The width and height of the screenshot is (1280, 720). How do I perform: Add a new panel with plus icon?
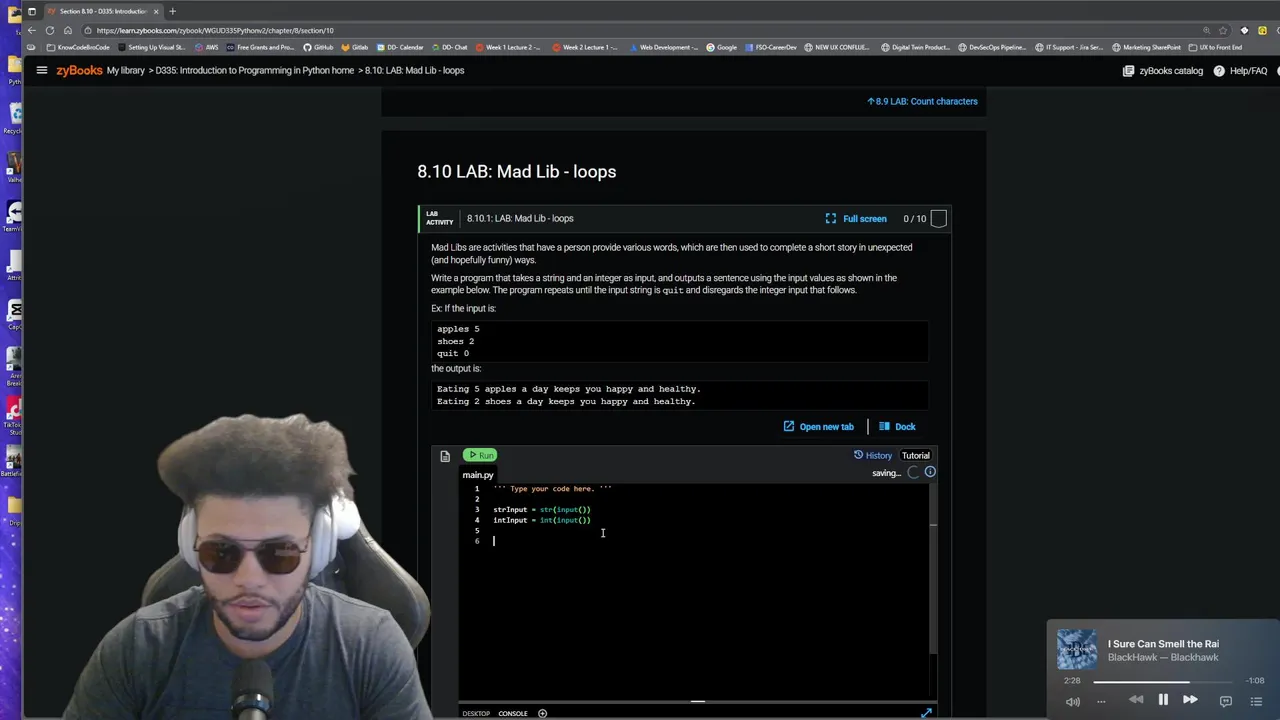[542, 713]
